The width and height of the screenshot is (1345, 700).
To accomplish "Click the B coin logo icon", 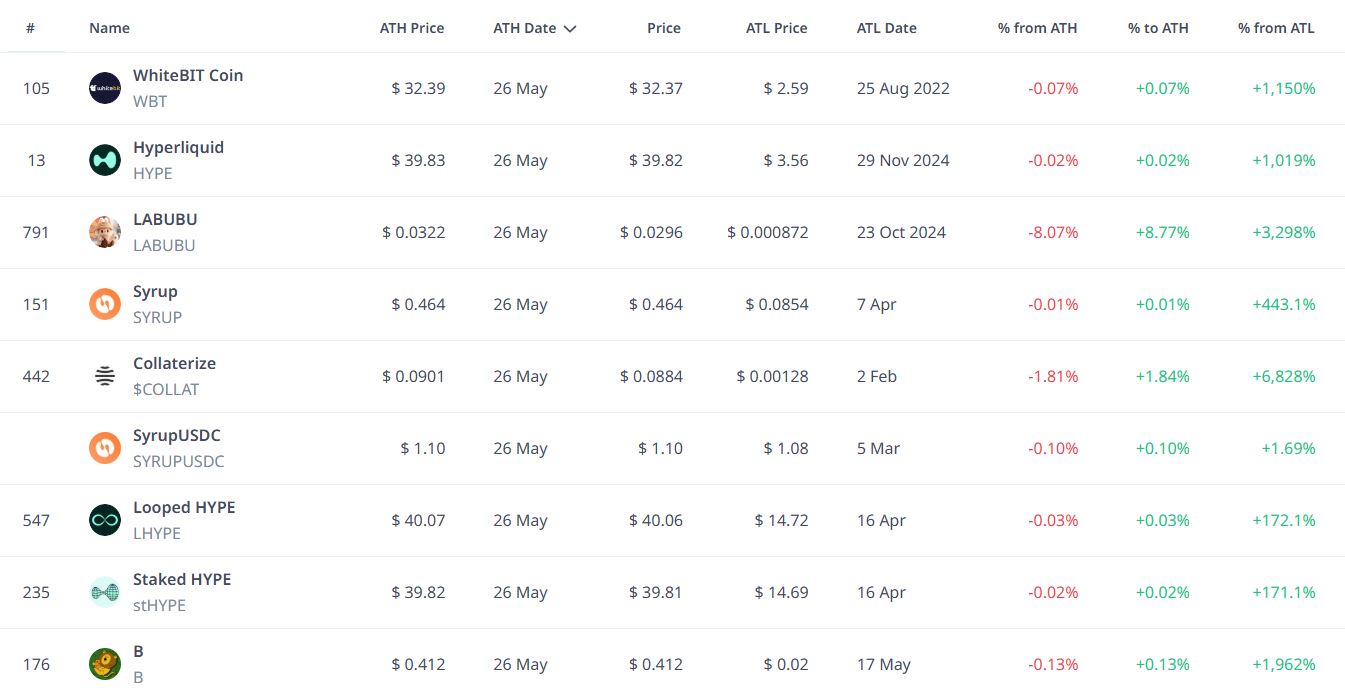I will pyautogui.click(x=105, y=664).
